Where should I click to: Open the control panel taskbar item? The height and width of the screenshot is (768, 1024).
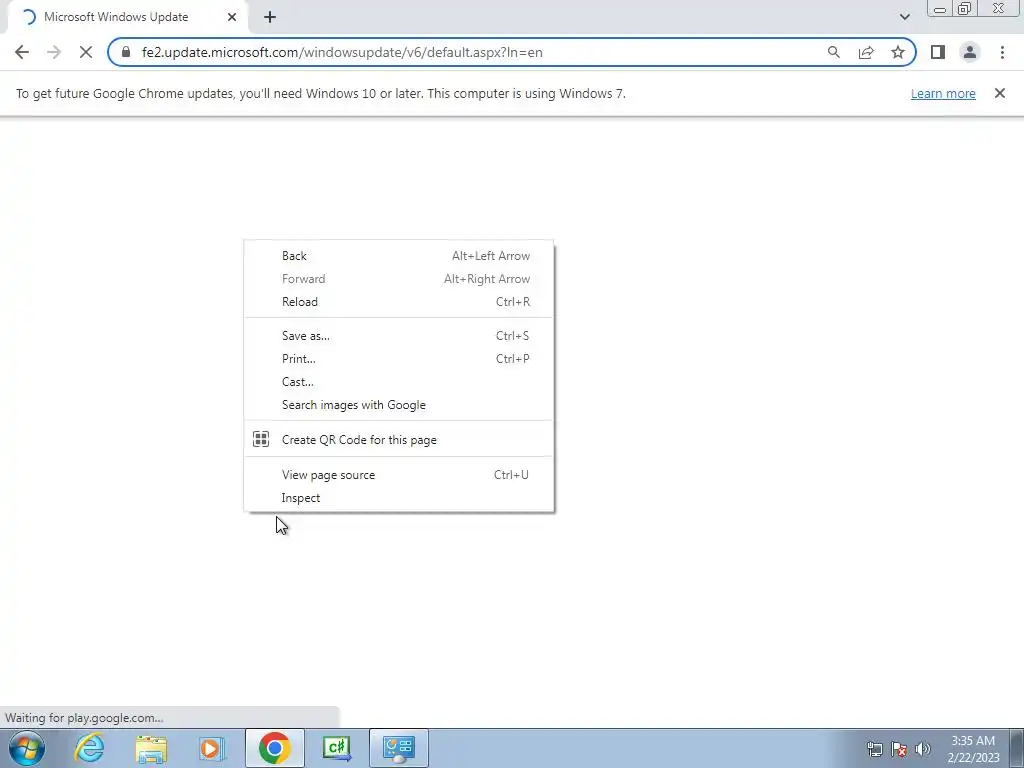point(399,748)
